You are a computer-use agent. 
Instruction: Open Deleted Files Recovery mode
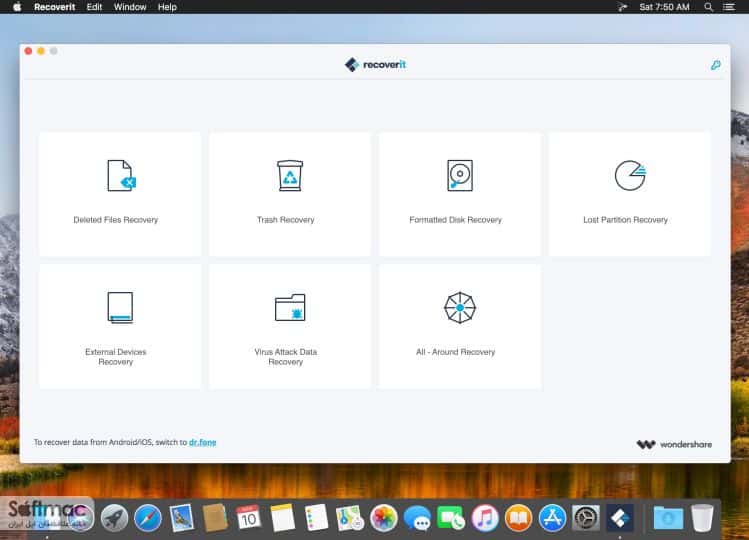coord(120,194)
